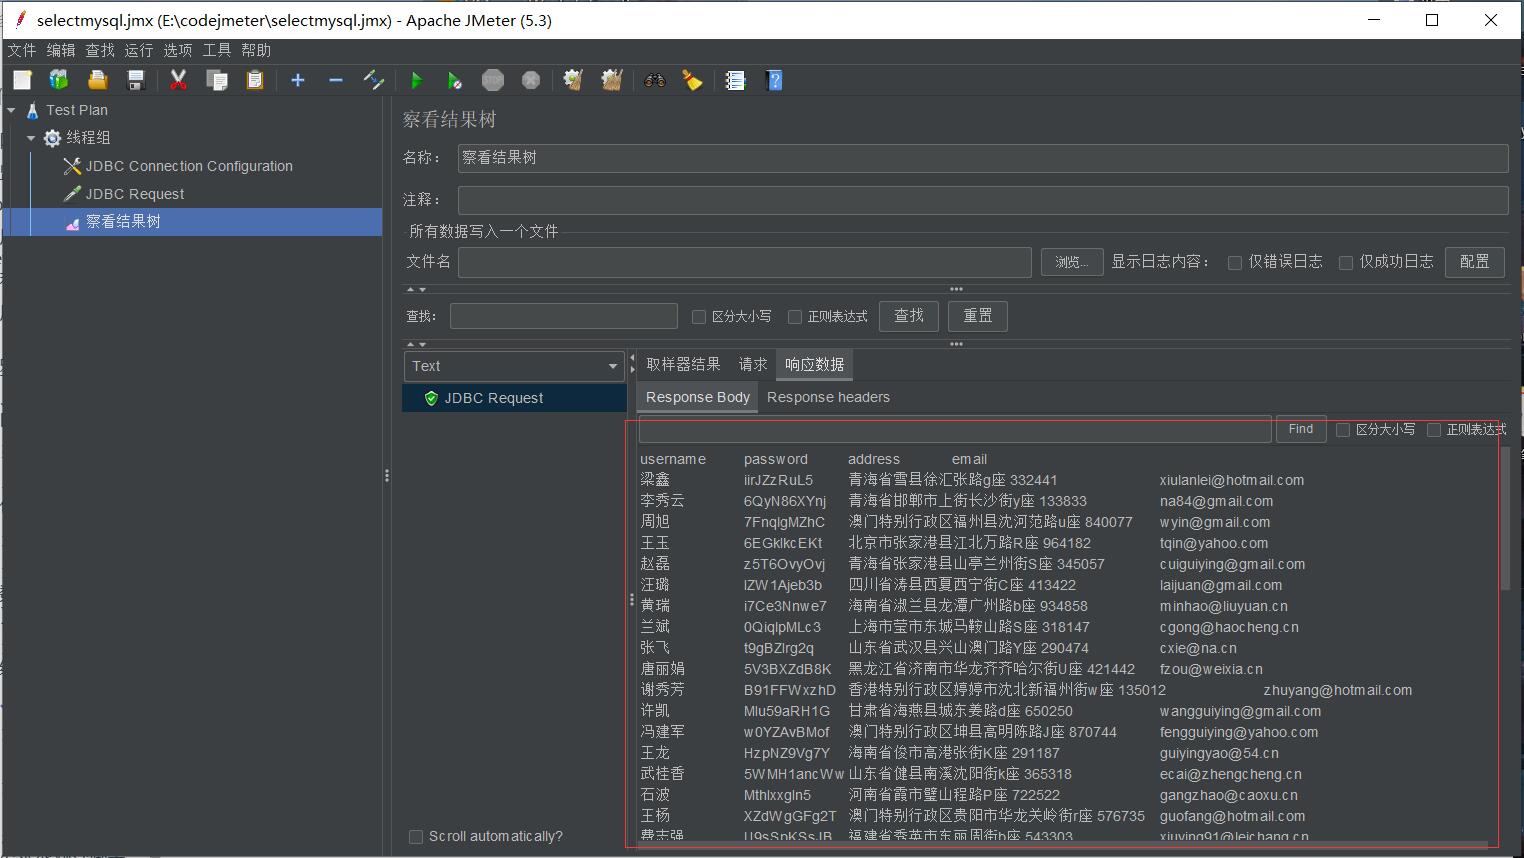
Task: Open the 编辑 menu
Action: 61,50
